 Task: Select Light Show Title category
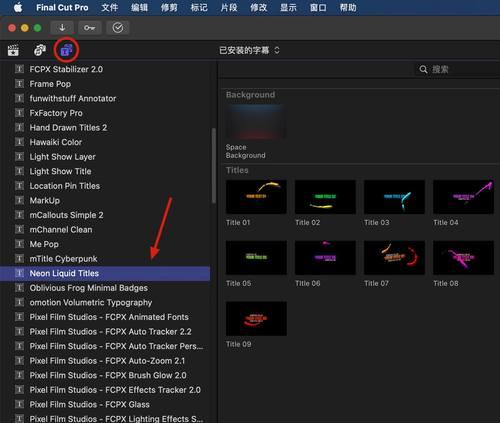[x=105, y=171]
